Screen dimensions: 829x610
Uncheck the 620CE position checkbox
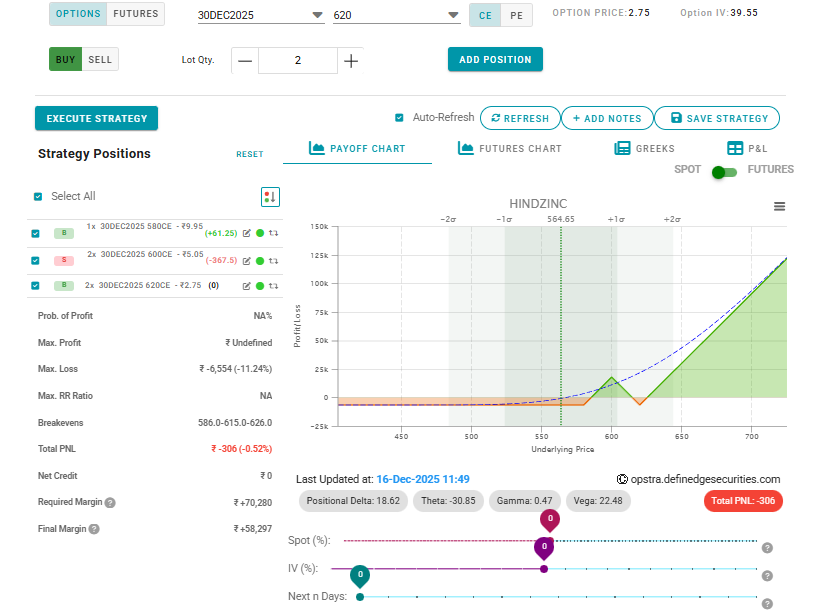[x=35, y=286]
